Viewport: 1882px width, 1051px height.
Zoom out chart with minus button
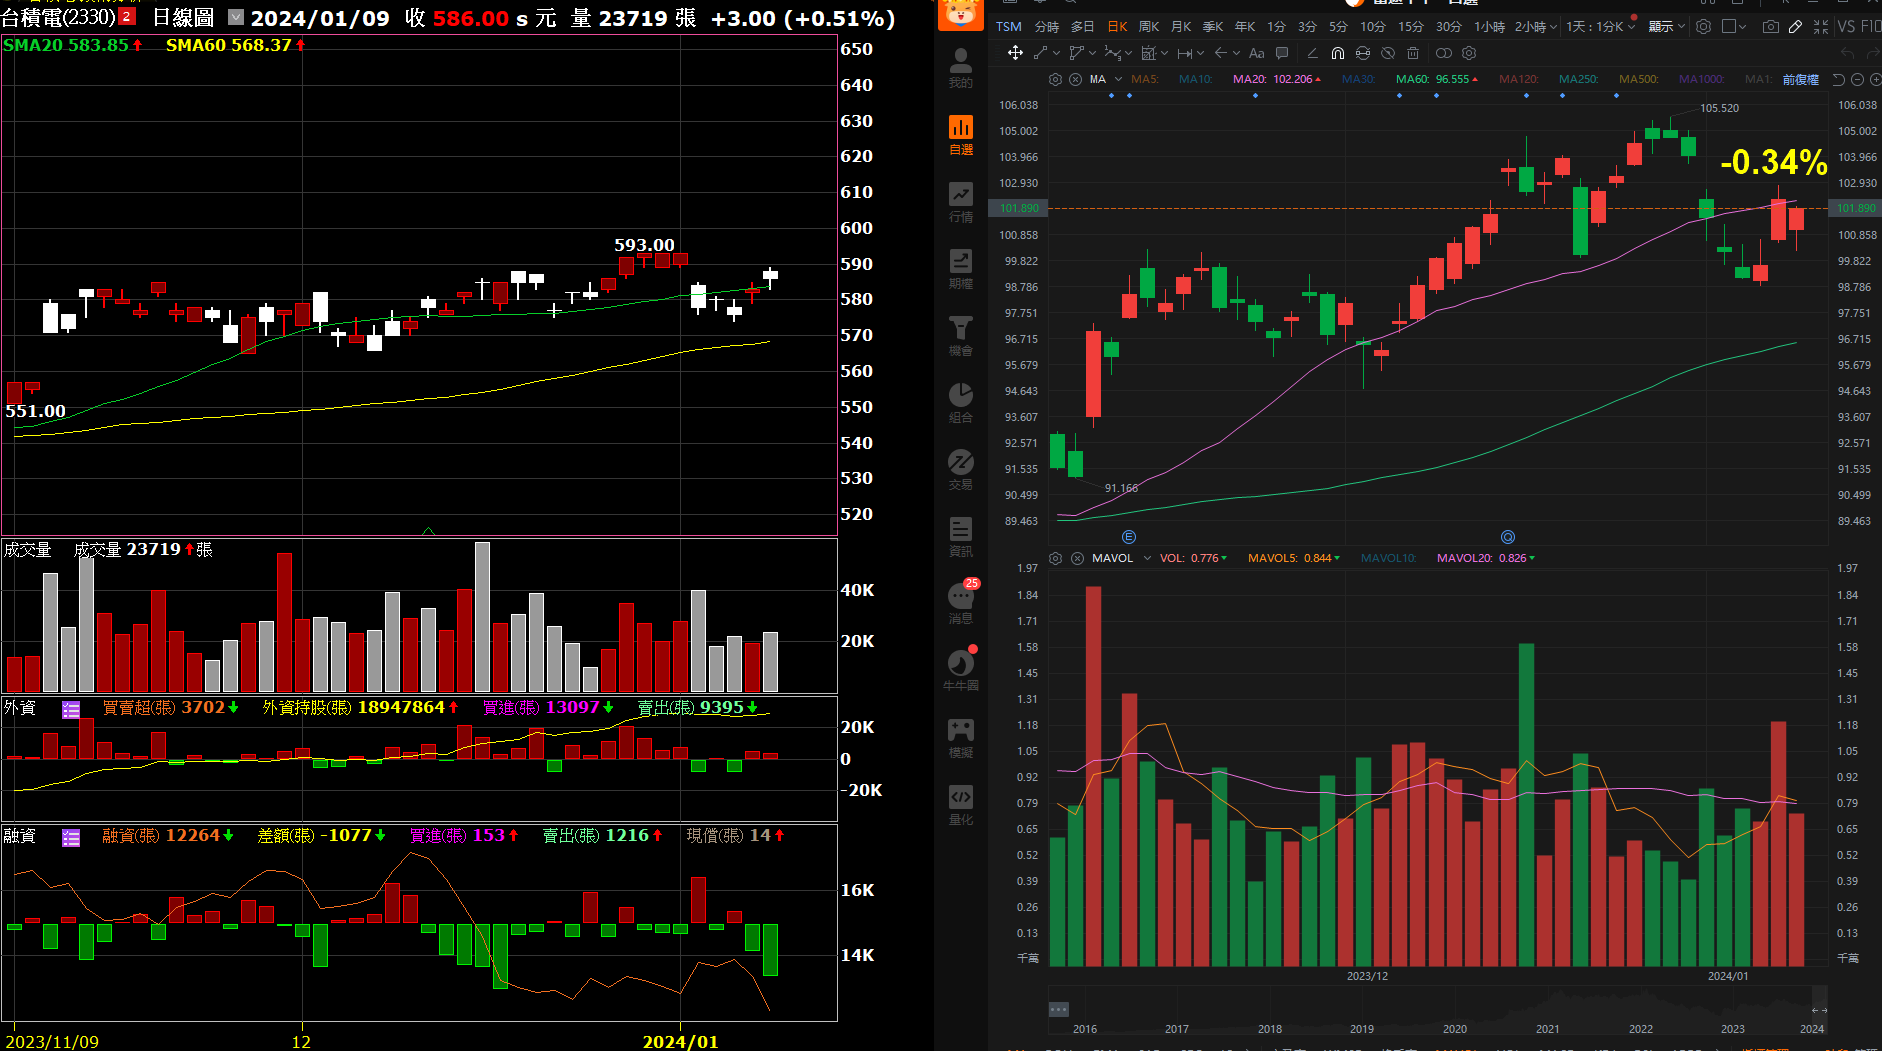click(x=1857, y=79)
